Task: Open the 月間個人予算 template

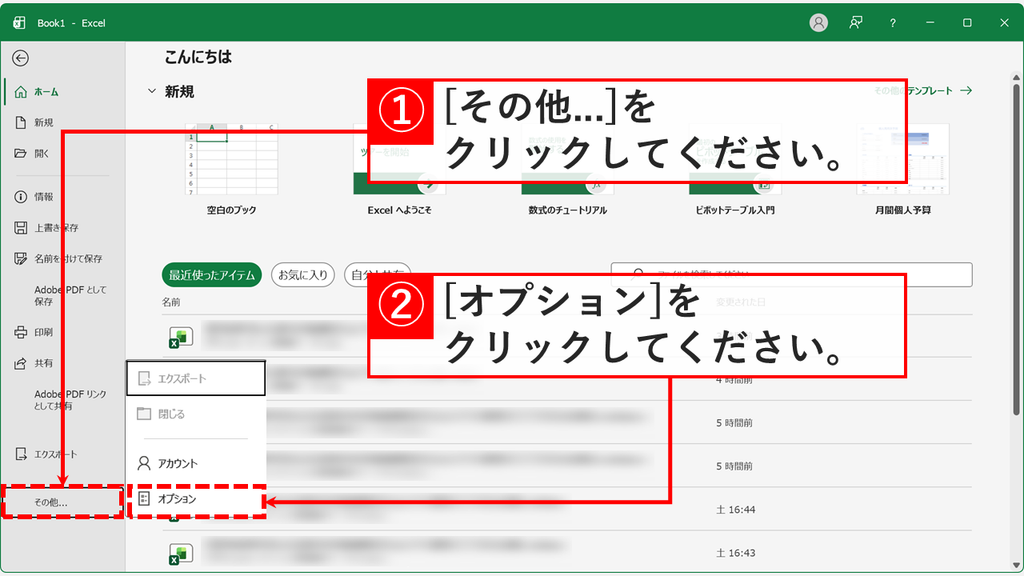Action: [903, 168]
